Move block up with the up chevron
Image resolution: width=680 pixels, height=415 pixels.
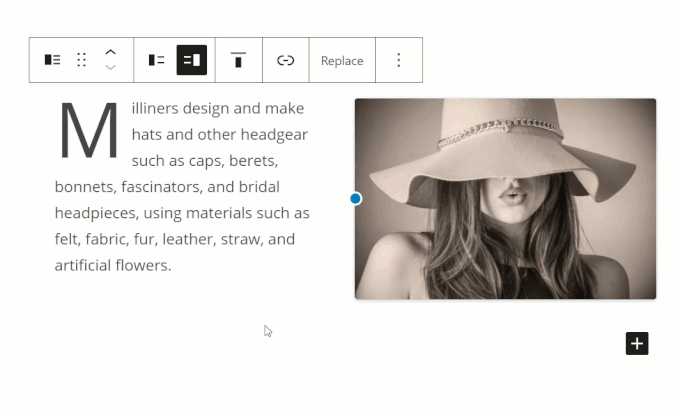pos(111,52)
